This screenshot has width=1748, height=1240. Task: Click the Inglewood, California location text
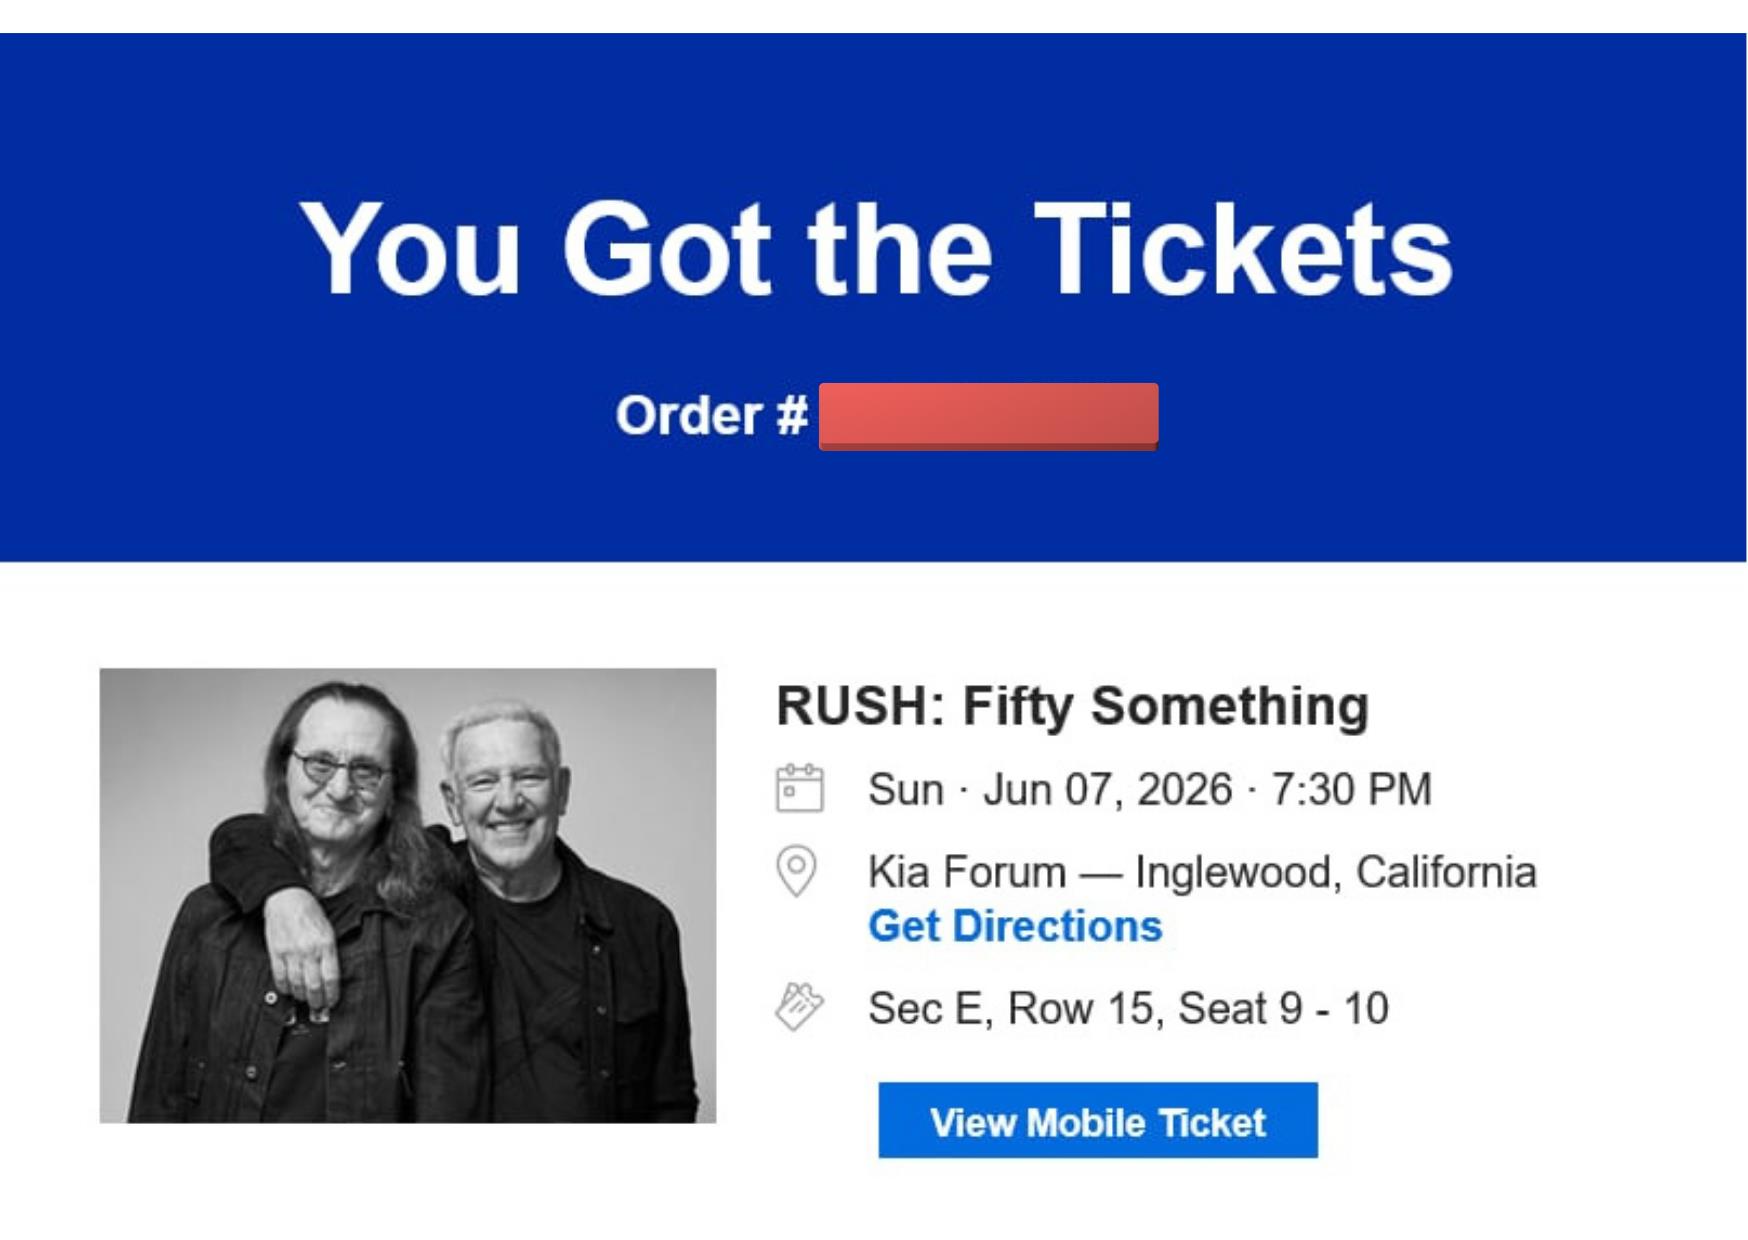click(1335, 871)
